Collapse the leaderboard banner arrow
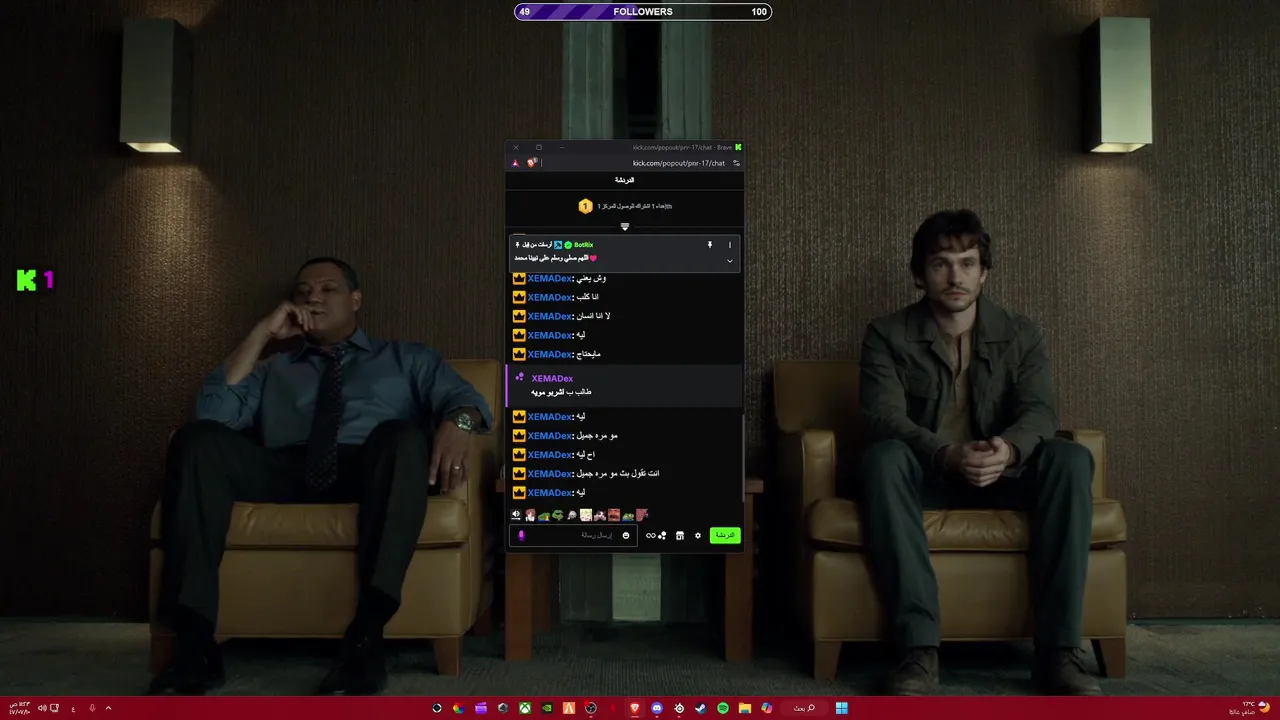 pyautogui.click(x=625, y=227)
